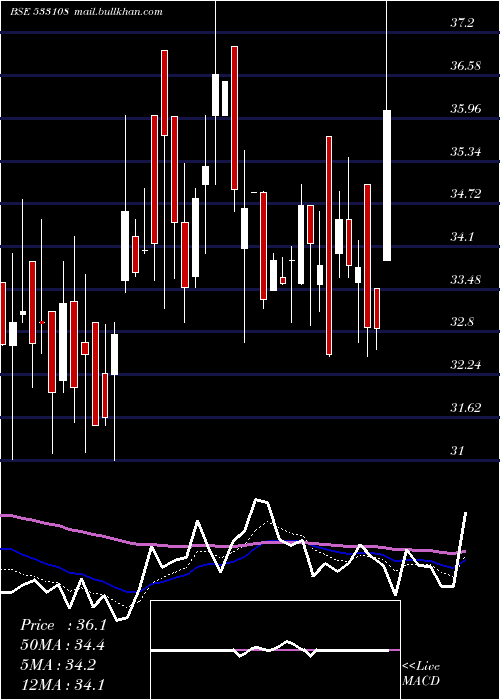
Task: Click the mail.bullkhan.com watermark text
Action: point(117,12)
